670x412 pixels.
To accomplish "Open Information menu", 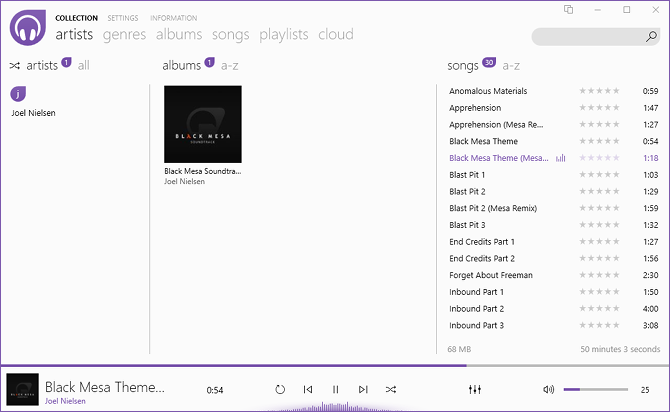I will (173, 18).
